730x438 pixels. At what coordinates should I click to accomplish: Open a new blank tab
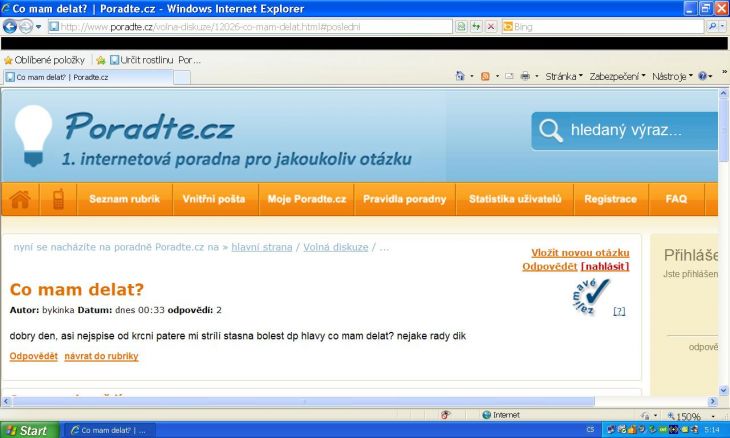click(x=182, y=77)
